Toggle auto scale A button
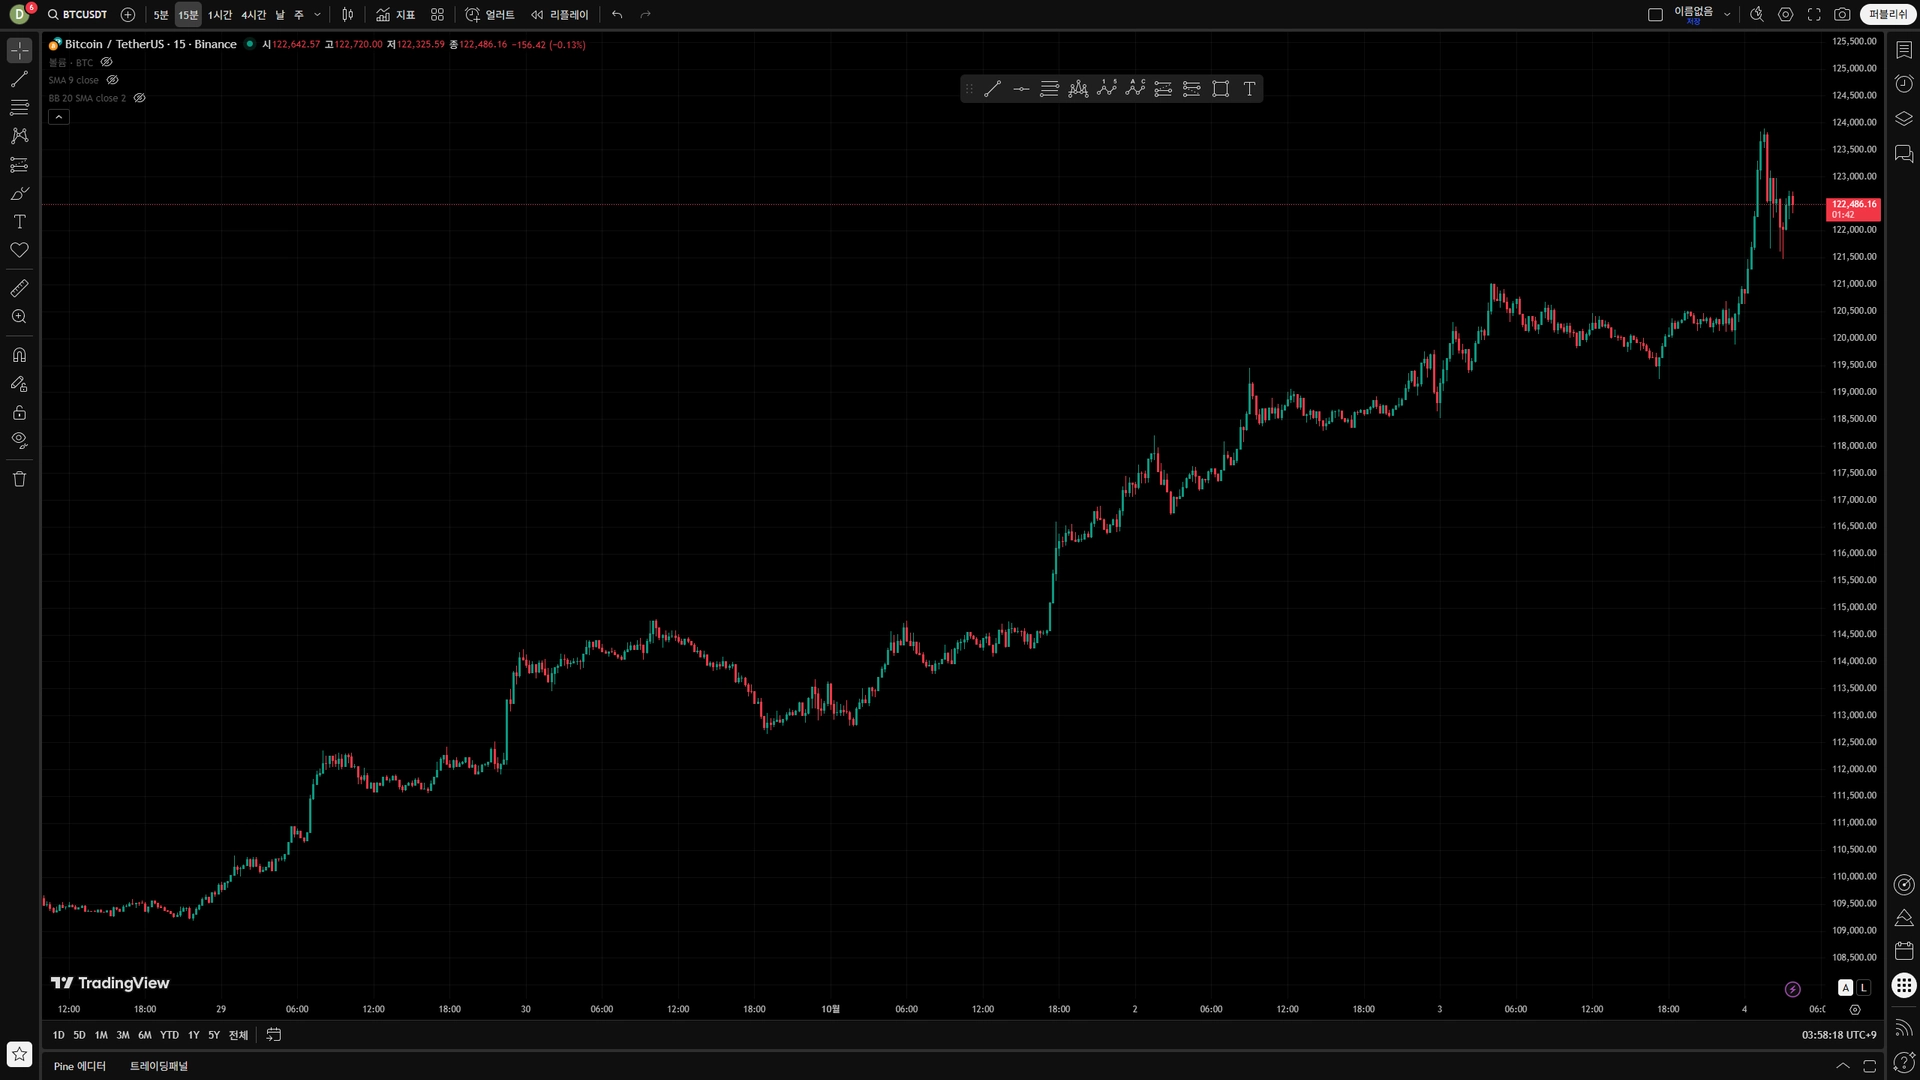 pos(1845,988)
